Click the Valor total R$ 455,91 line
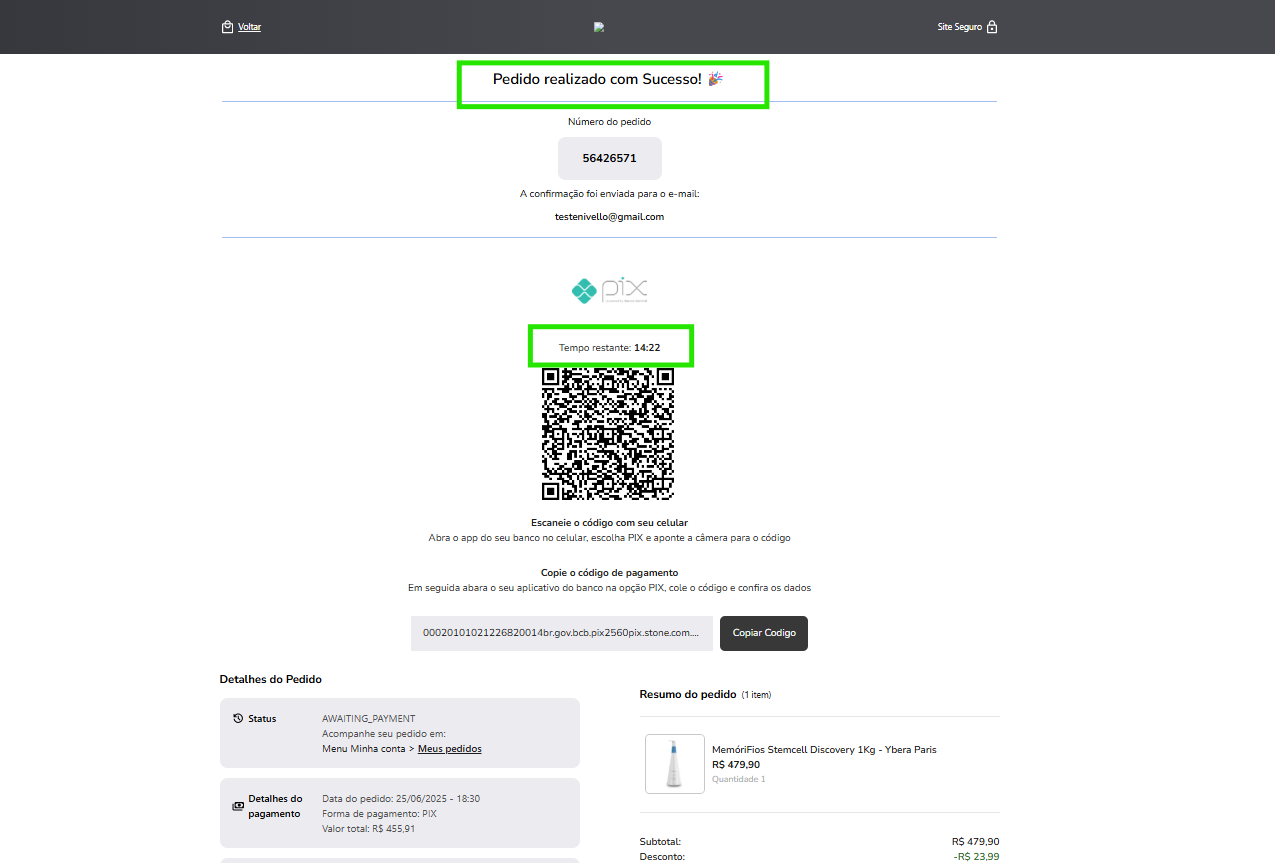This screenshot has width=1275, height=863. point(369,828)
